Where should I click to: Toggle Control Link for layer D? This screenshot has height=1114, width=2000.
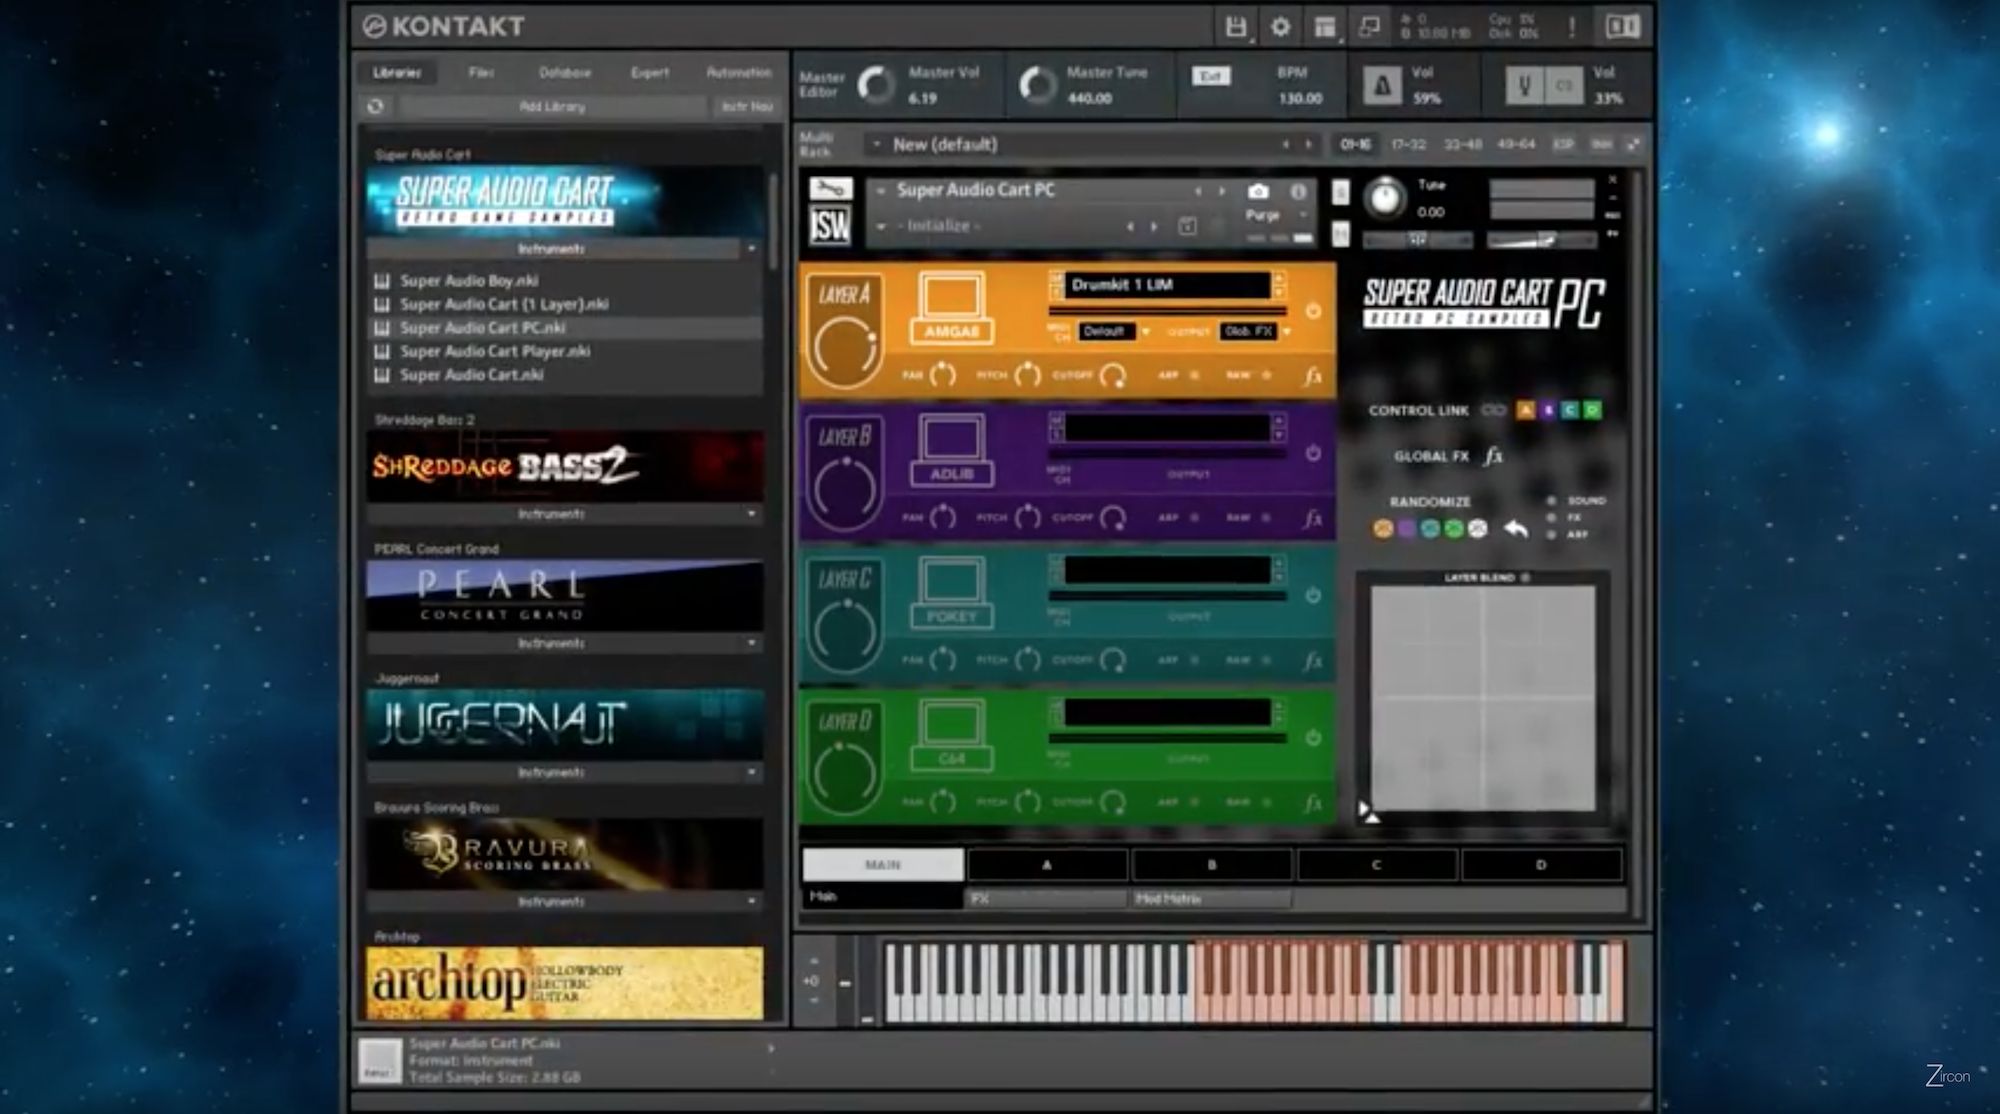point(1592,410)
